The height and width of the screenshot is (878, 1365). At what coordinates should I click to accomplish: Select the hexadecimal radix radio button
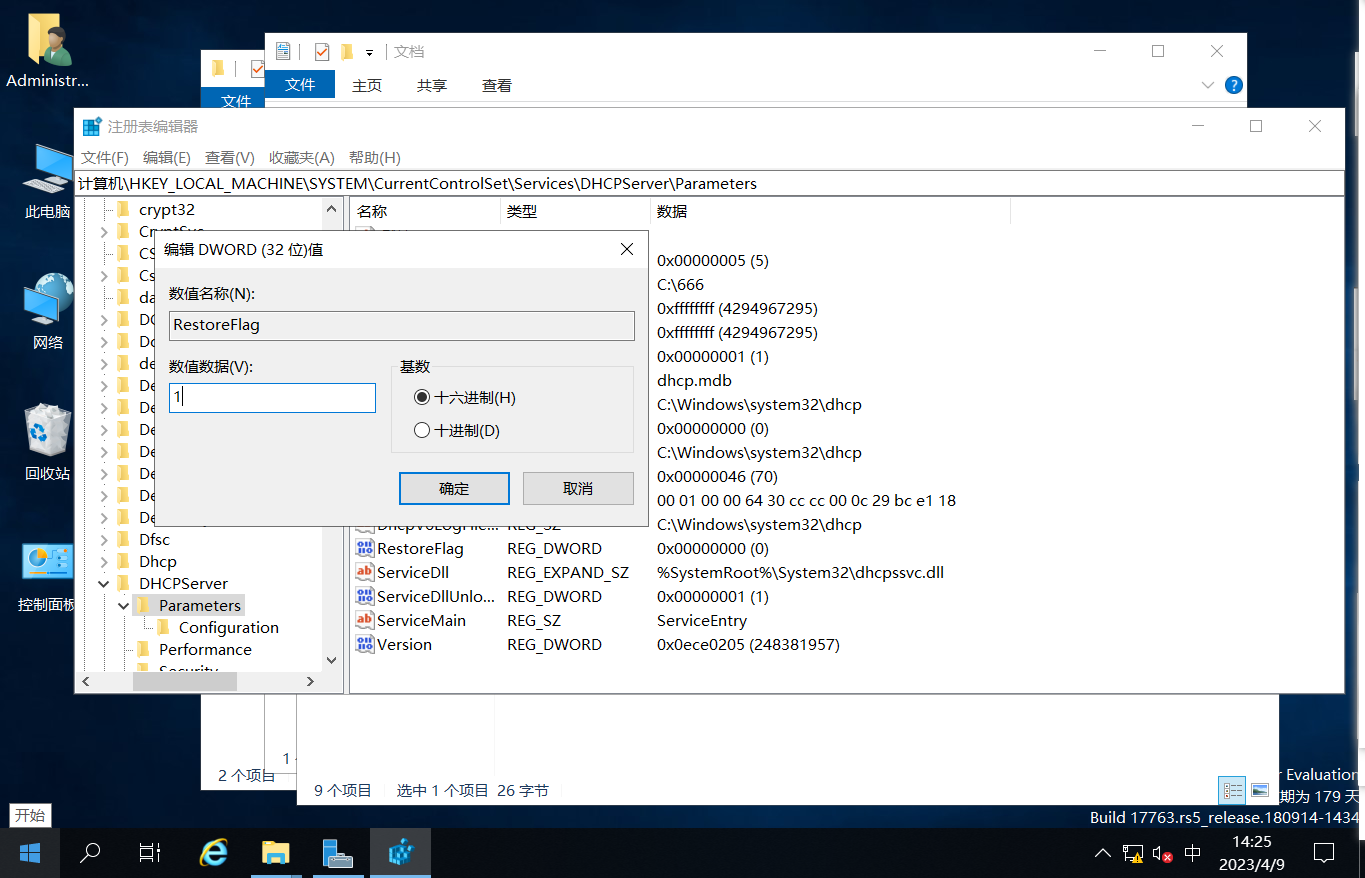pyautogui.click(x=422, y=398)
